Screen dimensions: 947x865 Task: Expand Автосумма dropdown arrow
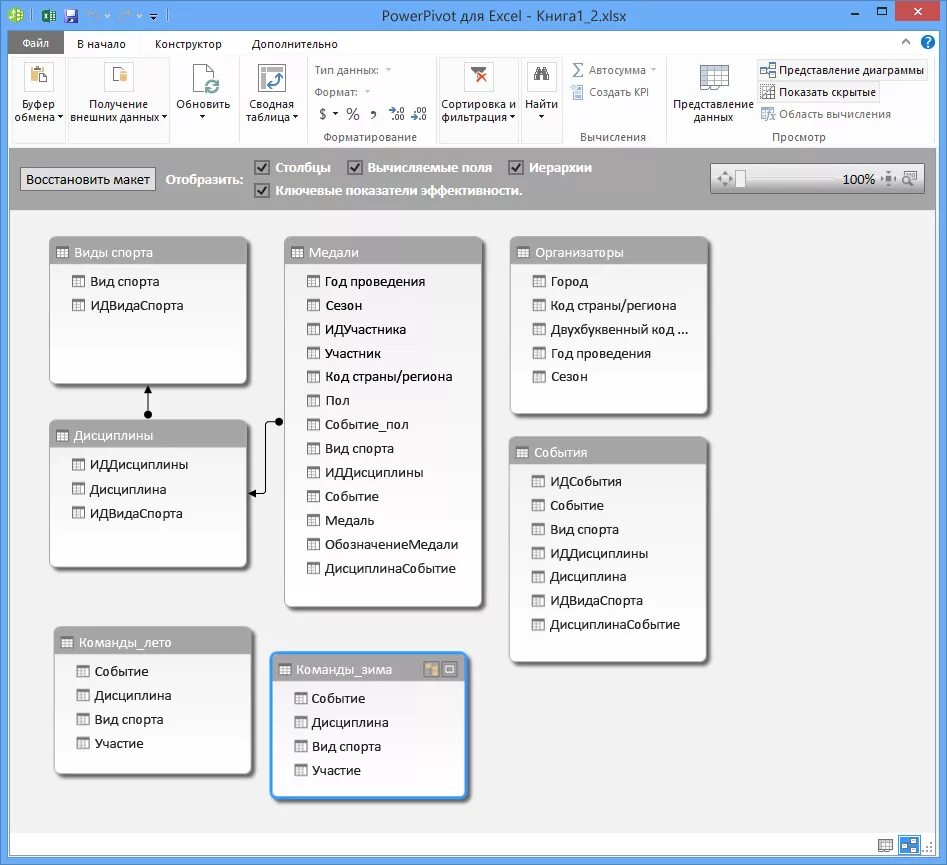tap(653, 70)
